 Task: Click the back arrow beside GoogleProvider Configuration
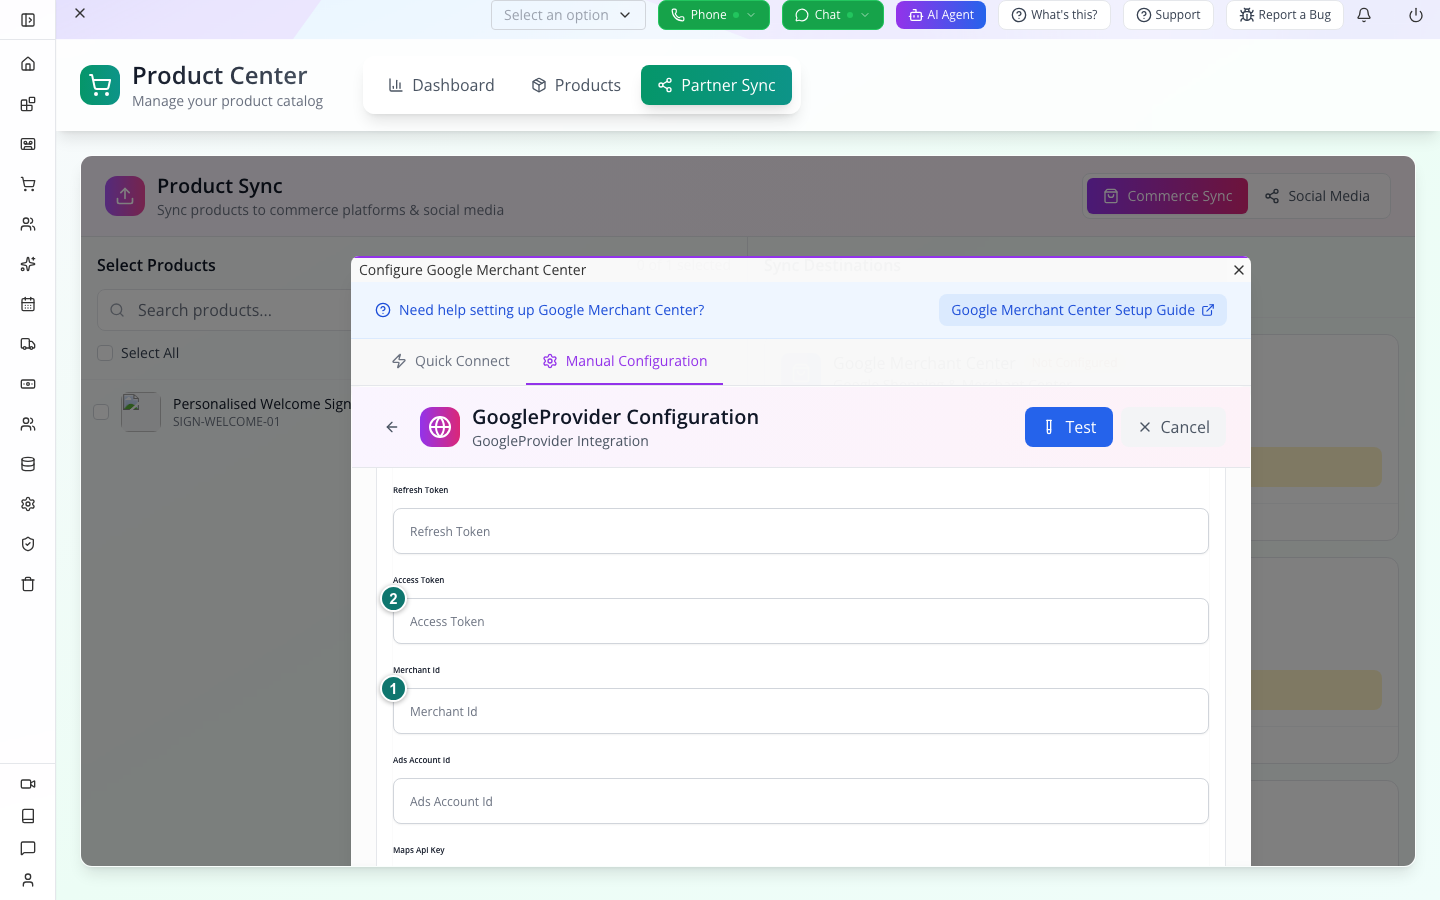pyautogui.click(x=392, y=427)
